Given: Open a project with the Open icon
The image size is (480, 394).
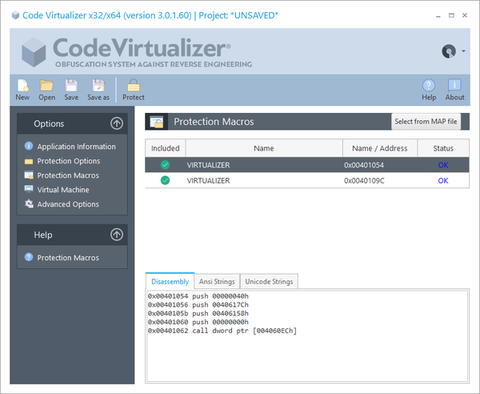Looking at the screenshot, I should (47, 86).
